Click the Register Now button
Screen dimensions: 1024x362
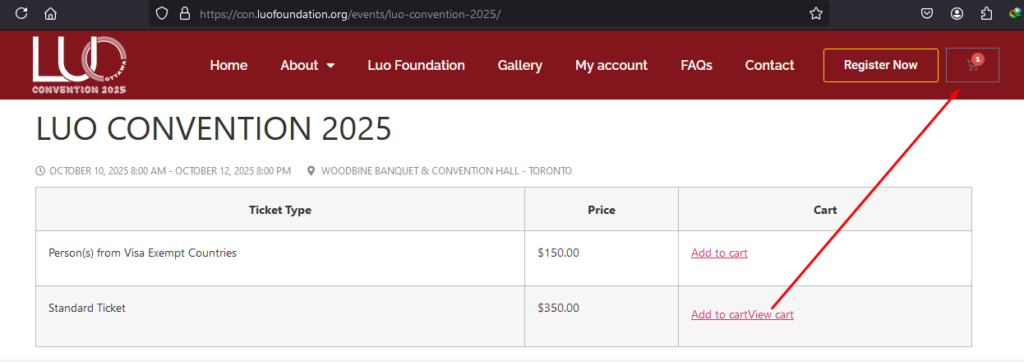[881, 65]
